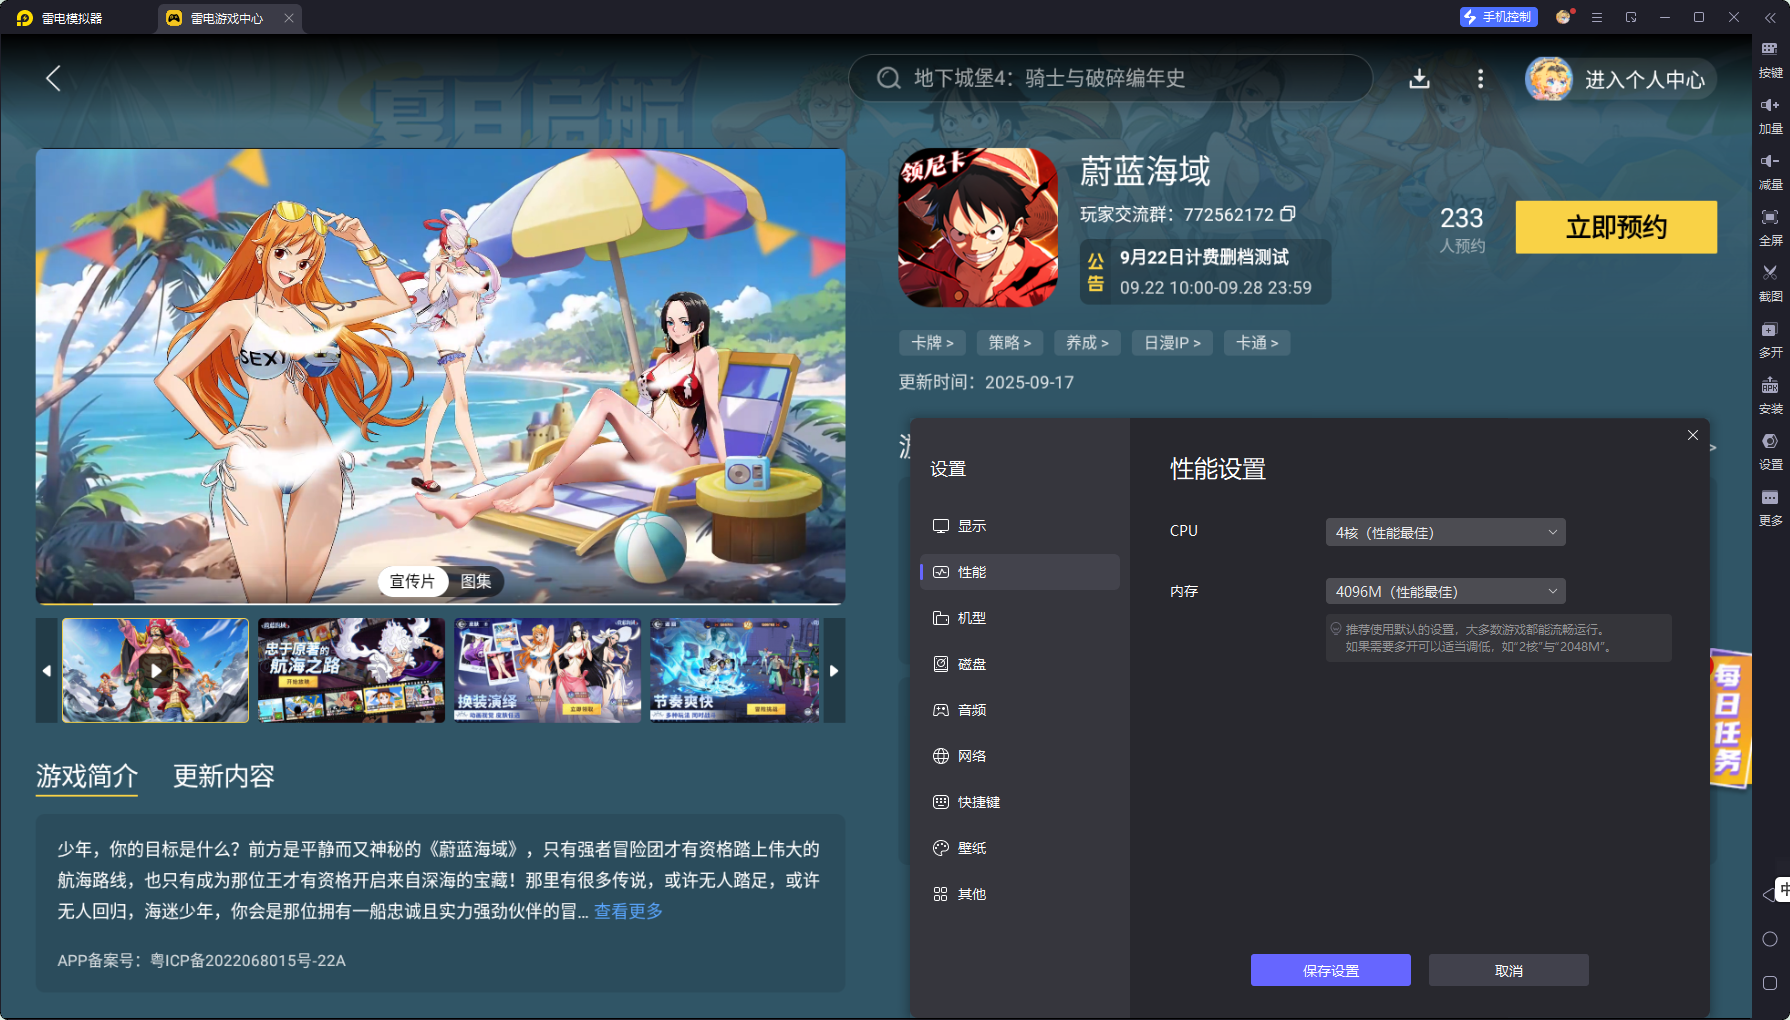1790x1020 pixels.
Task: Open the 养成 tag category
Action: (x=1087, y=343)
